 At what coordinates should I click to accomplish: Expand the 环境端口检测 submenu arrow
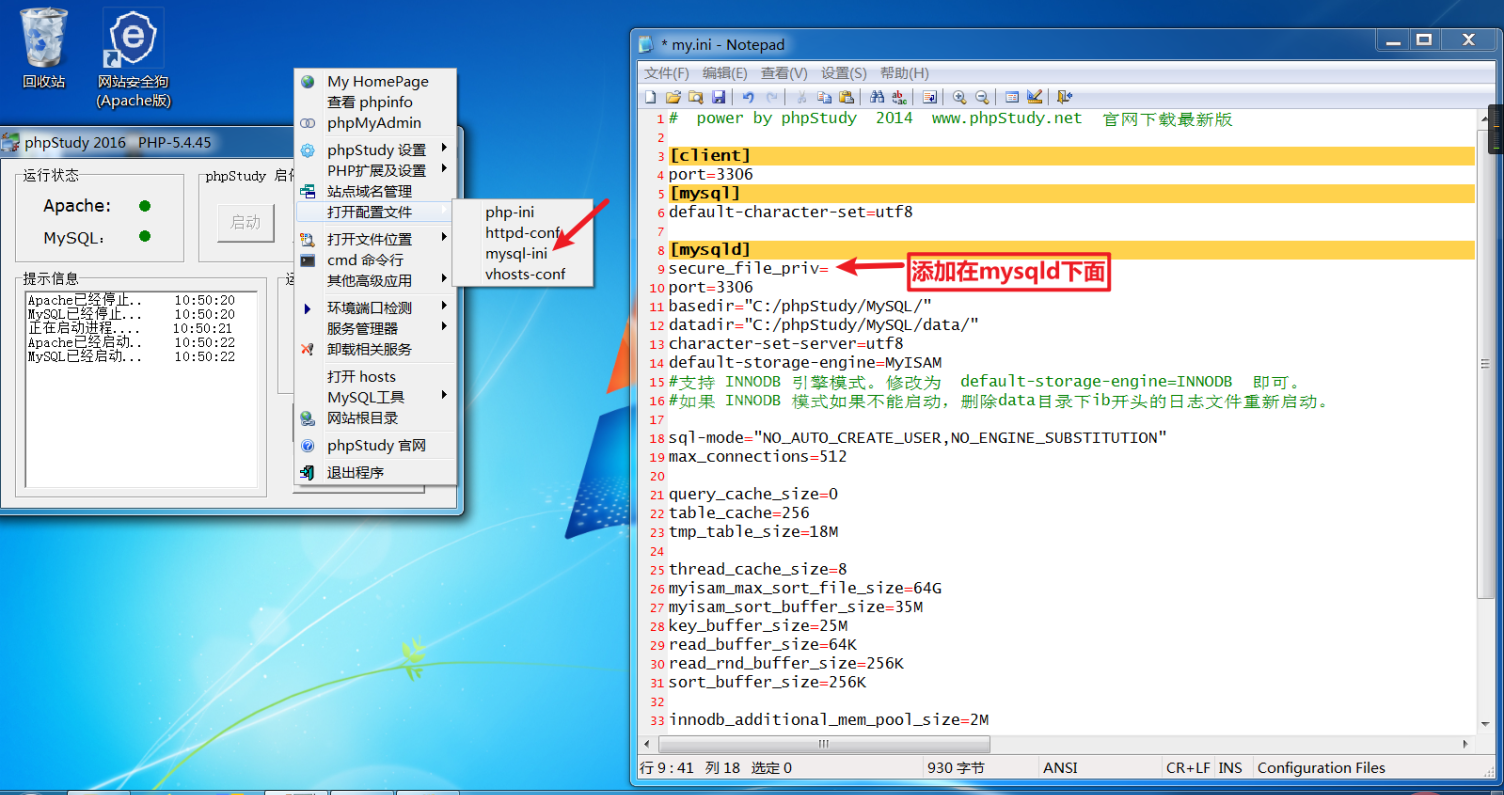tap(444, 307)
